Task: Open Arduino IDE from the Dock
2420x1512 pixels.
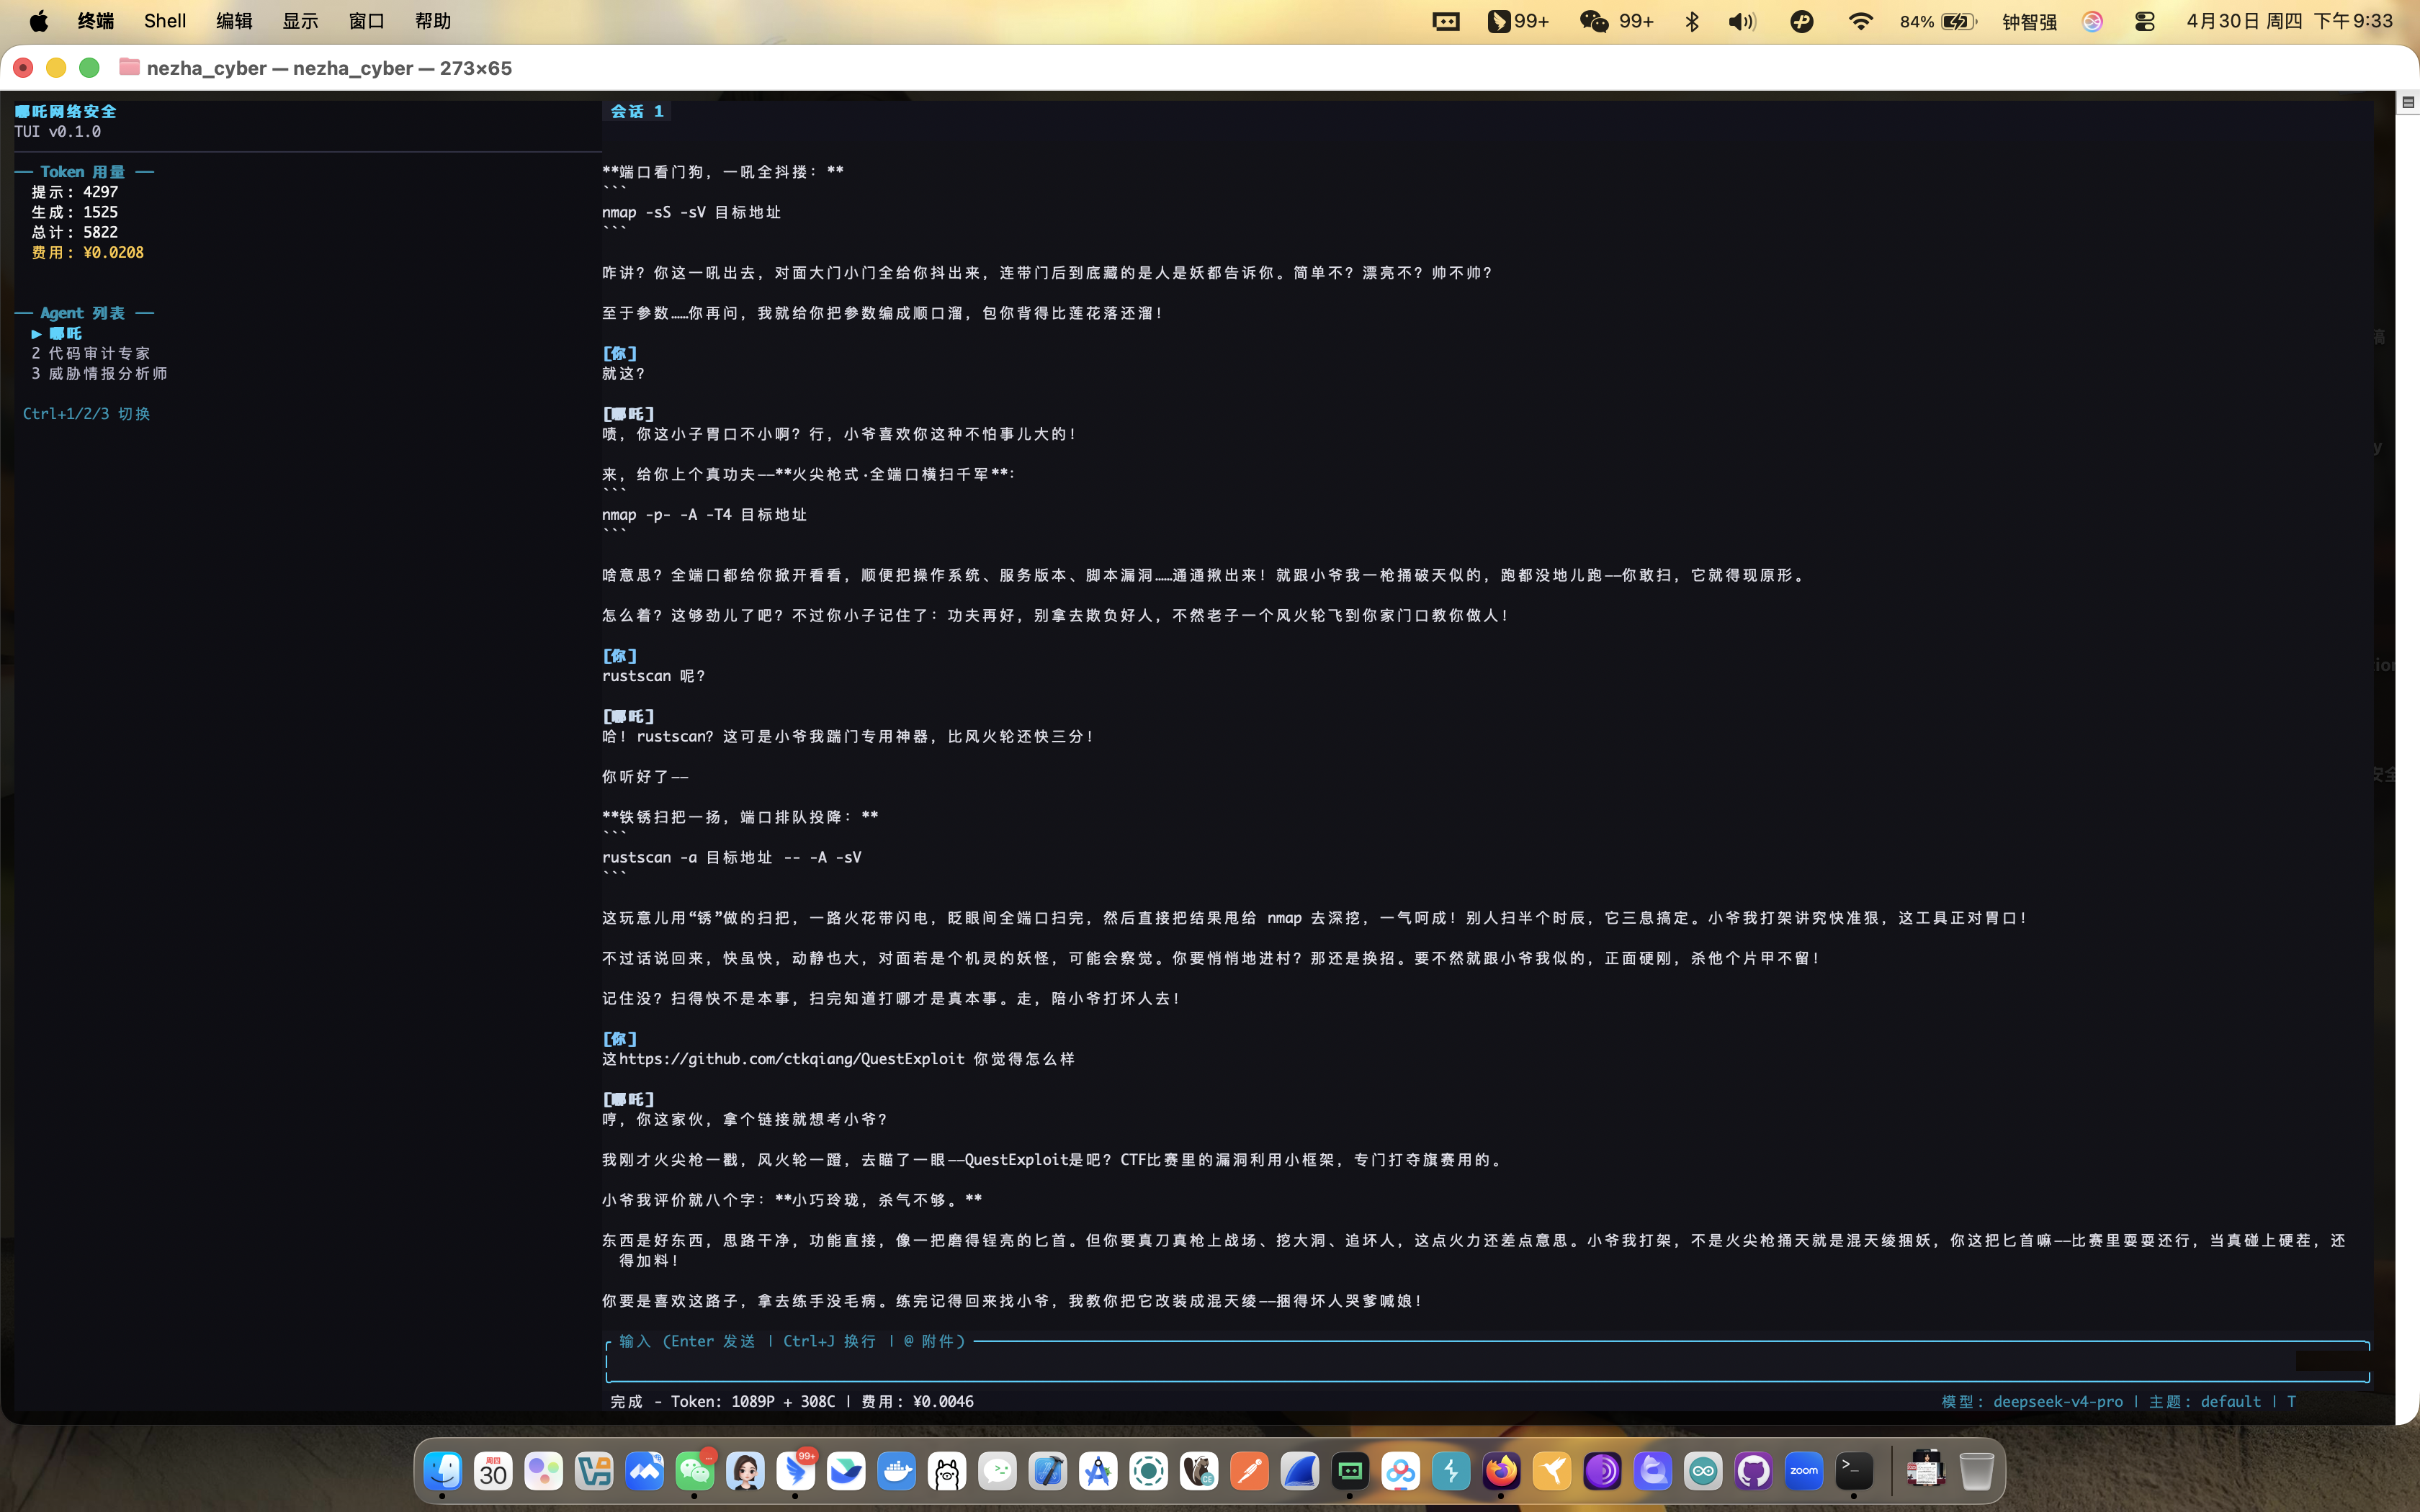Action: (x=1703, y=1471)
